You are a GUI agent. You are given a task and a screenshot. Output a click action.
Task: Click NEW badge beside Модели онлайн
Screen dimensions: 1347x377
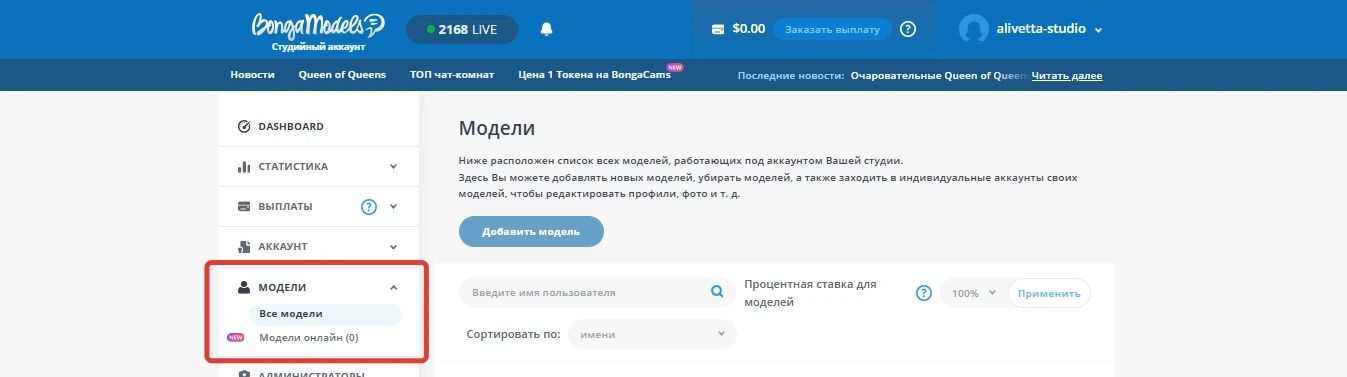236,338
